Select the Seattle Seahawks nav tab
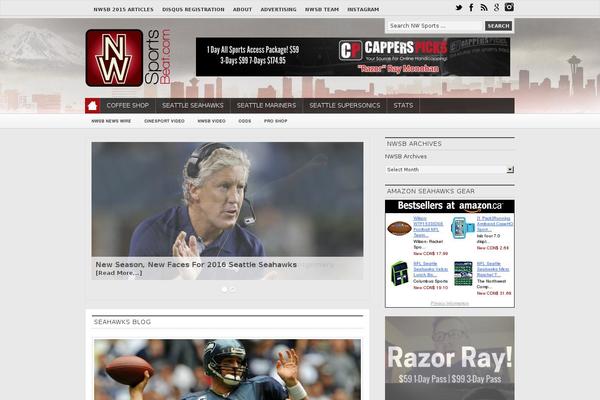 [192, 106]
